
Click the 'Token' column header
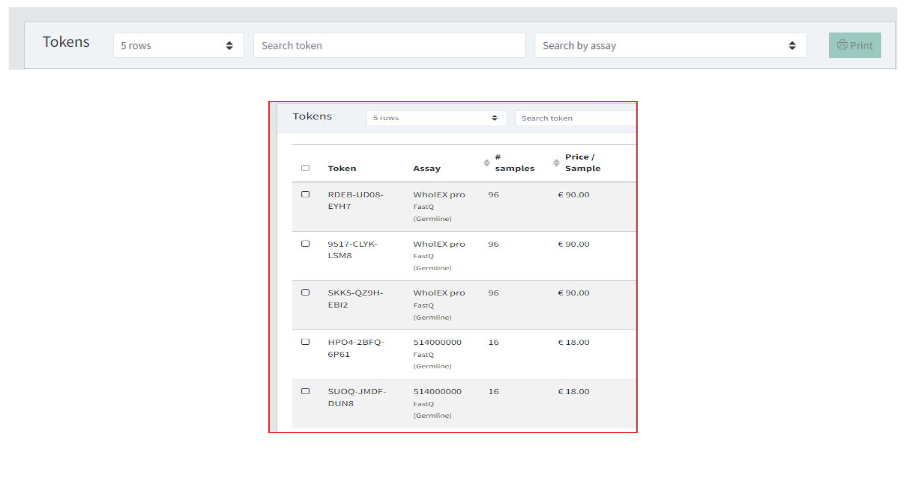[x=342, y=168]
